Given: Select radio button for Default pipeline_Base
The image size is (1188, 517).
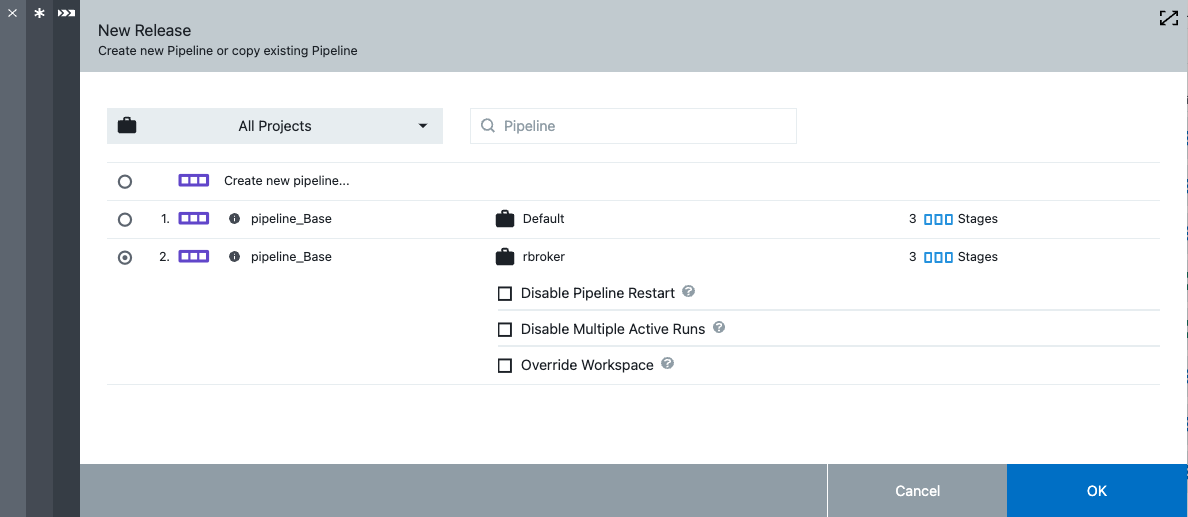Looking at the screenshot, I should pos(125,219).
